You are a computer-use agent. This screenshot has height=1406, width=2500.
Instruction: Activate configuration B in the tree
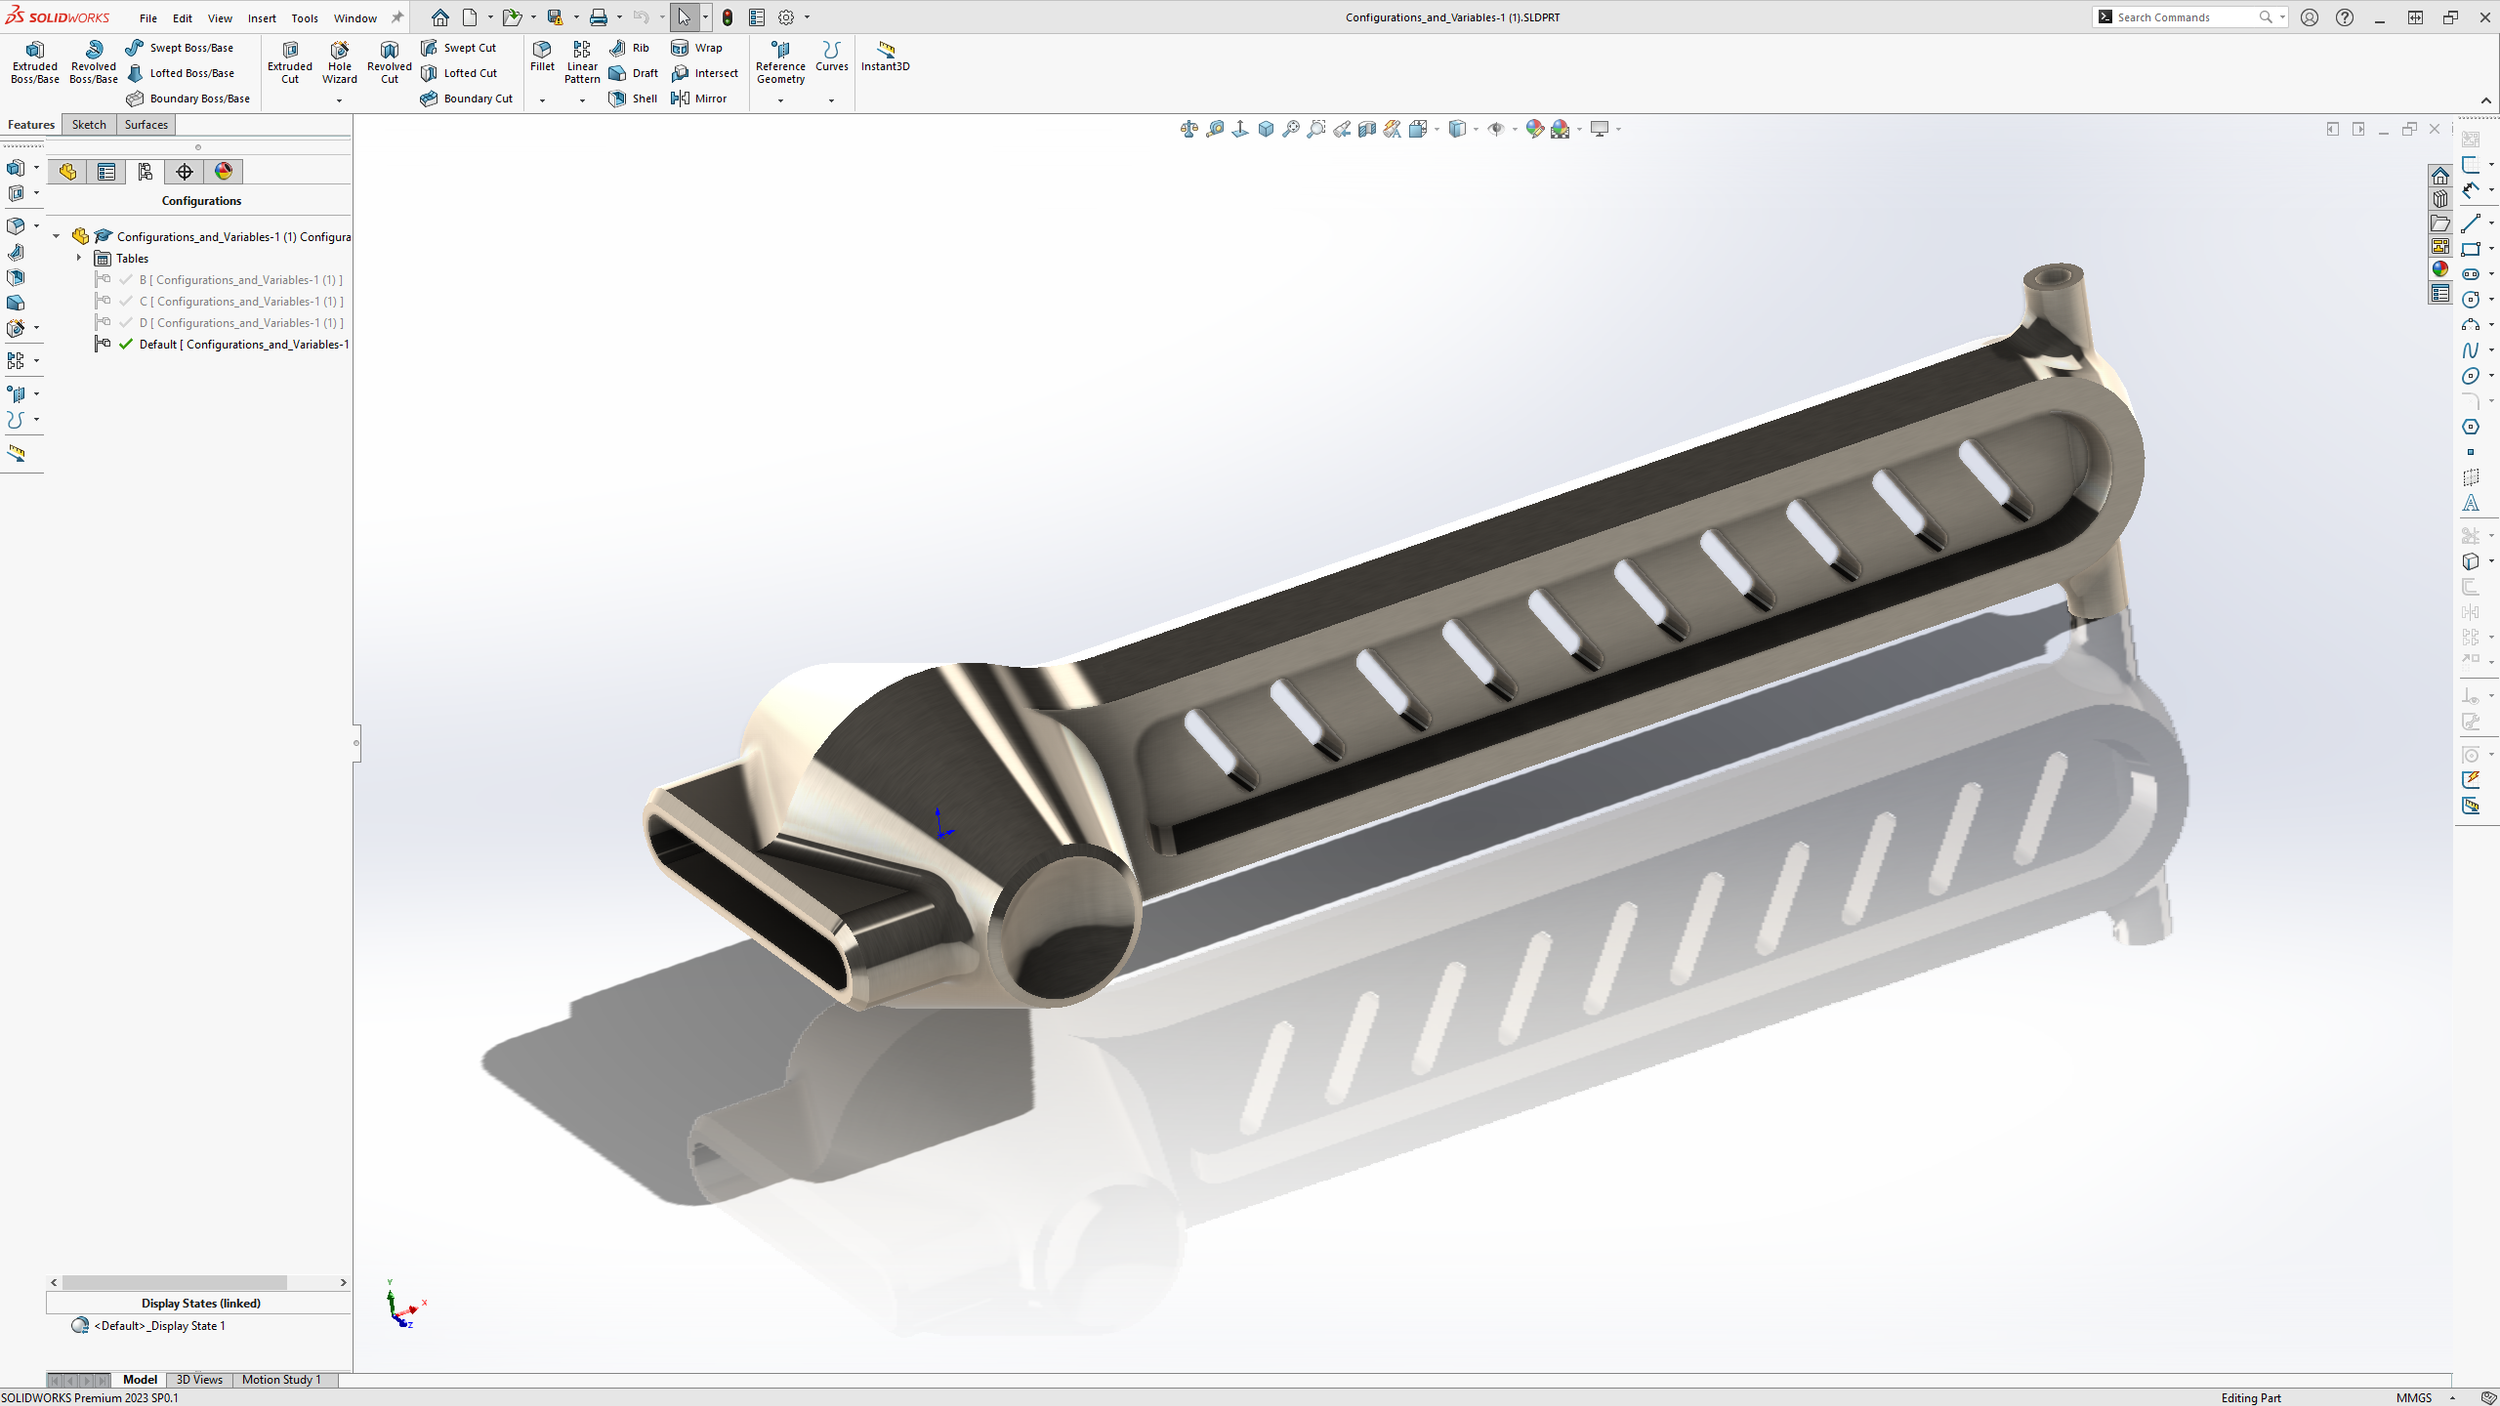coord(240,280)
